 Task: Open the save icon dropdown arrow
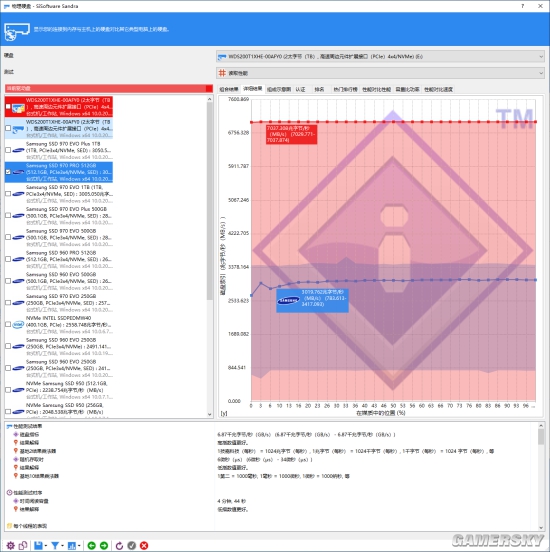click(46, 546)
